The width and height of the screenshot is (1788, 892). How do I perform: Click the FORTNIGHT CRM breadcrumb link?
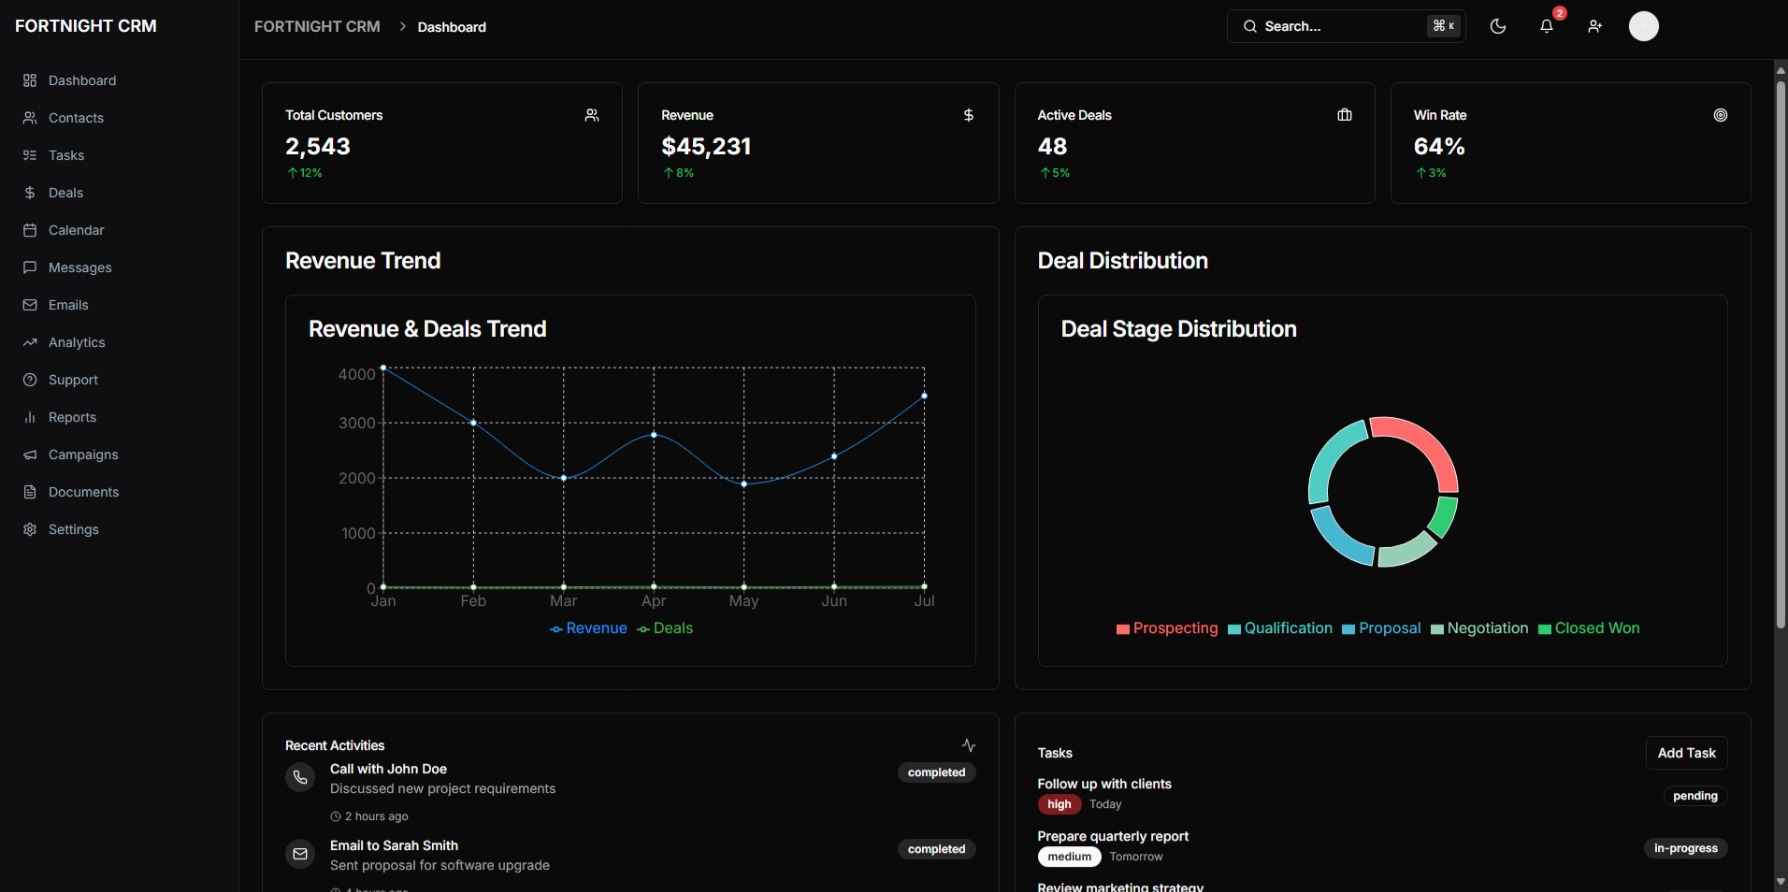(x=317, y=27)
